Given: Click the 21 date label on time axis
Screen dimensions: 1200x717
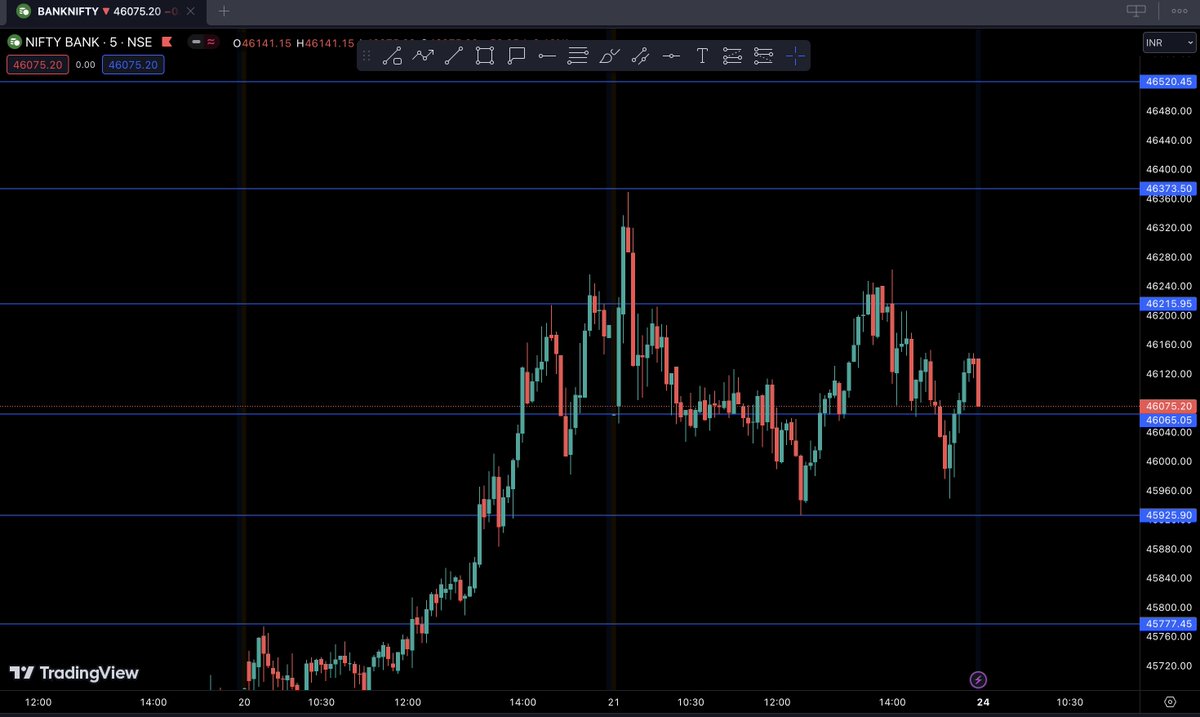Looking at the screenshot, I should pos(613,702).
